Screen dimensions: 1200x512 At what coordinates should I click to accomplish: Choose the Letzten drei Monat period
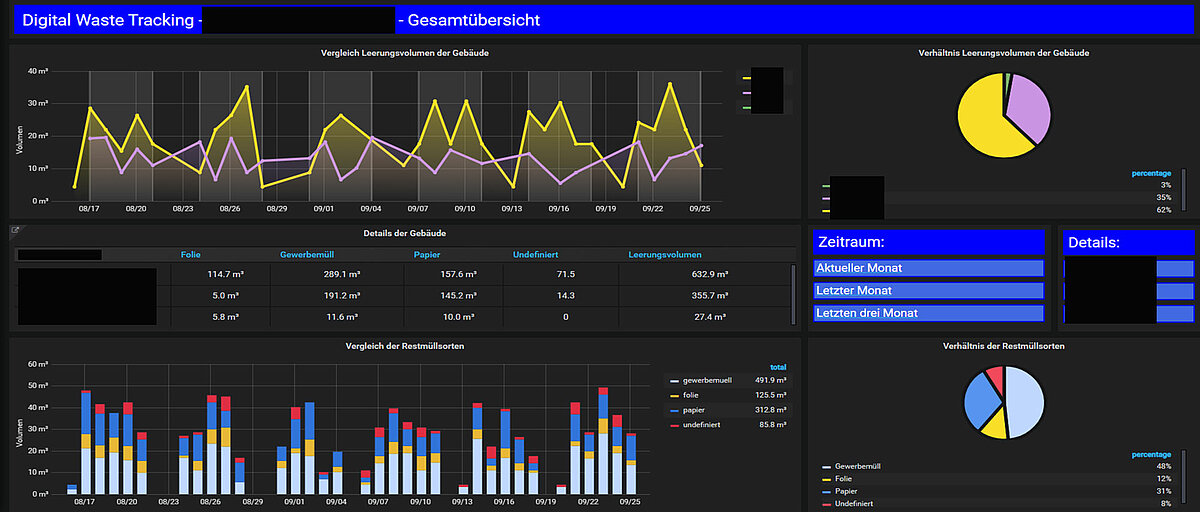(x=929, y=313)
